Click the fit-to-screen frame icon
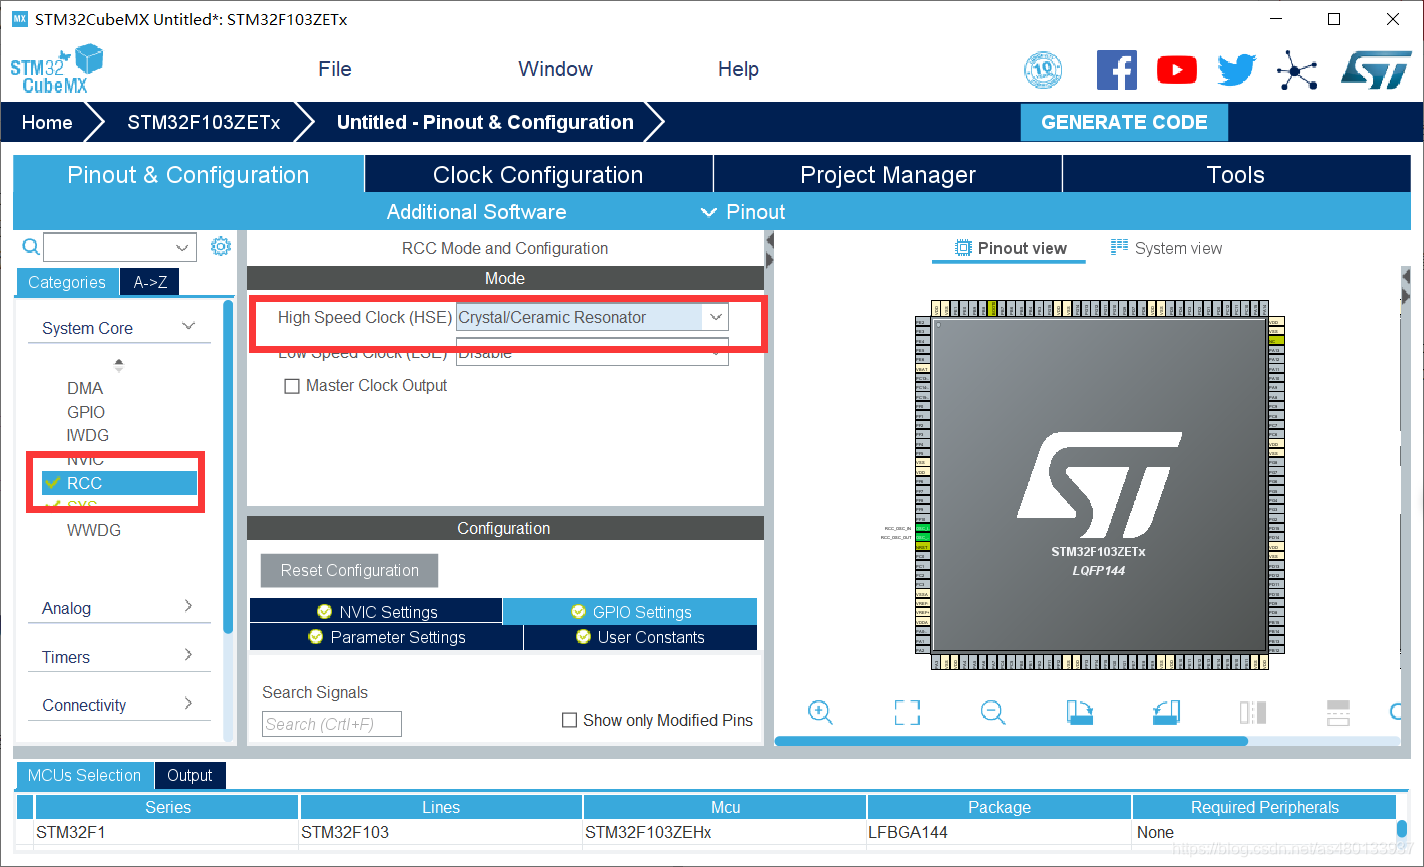1424x867 pixels. click(x=906, y=712)
